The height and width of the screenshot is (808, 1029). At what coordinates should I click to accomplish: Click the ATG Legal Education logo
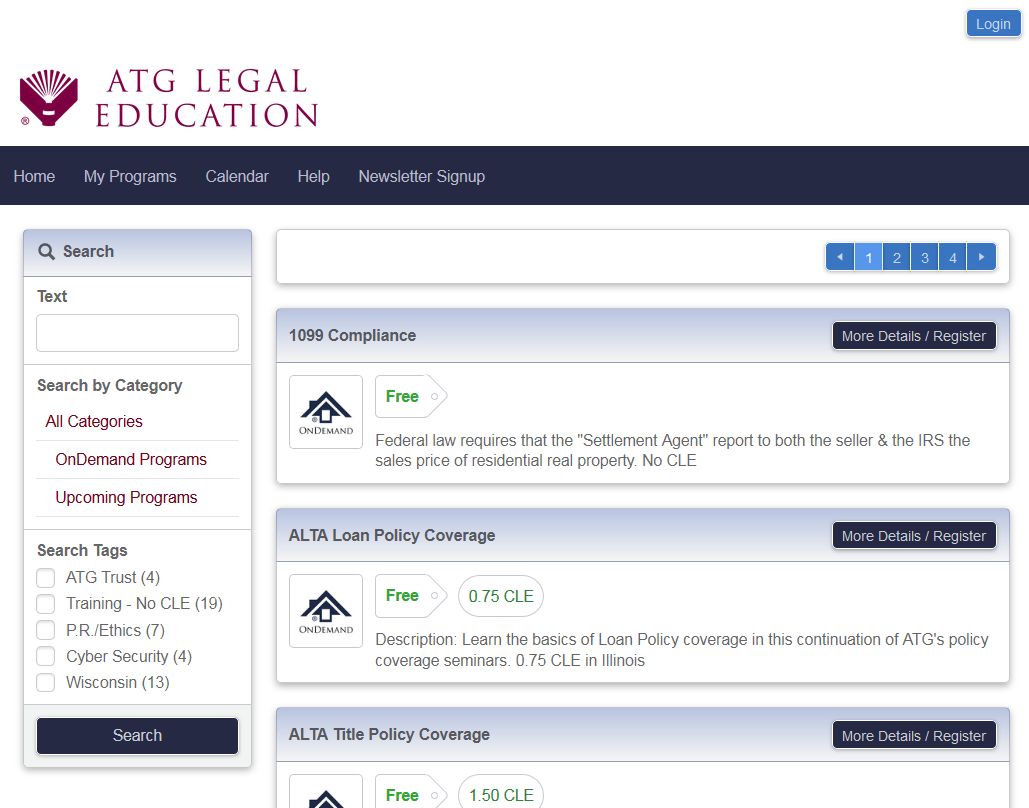coord(168,98)
